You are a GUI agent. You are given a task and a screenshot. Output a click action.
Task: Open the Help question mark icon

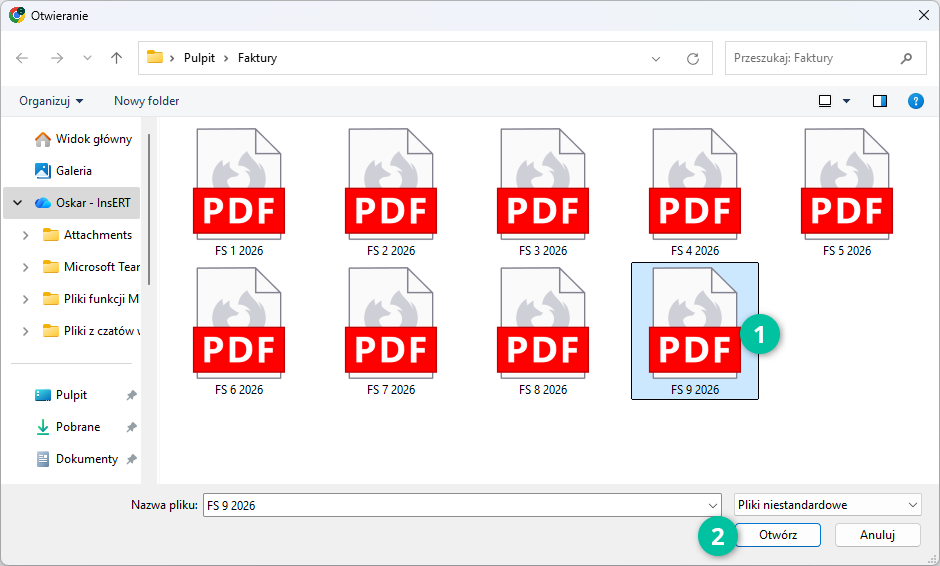point(915,101)
